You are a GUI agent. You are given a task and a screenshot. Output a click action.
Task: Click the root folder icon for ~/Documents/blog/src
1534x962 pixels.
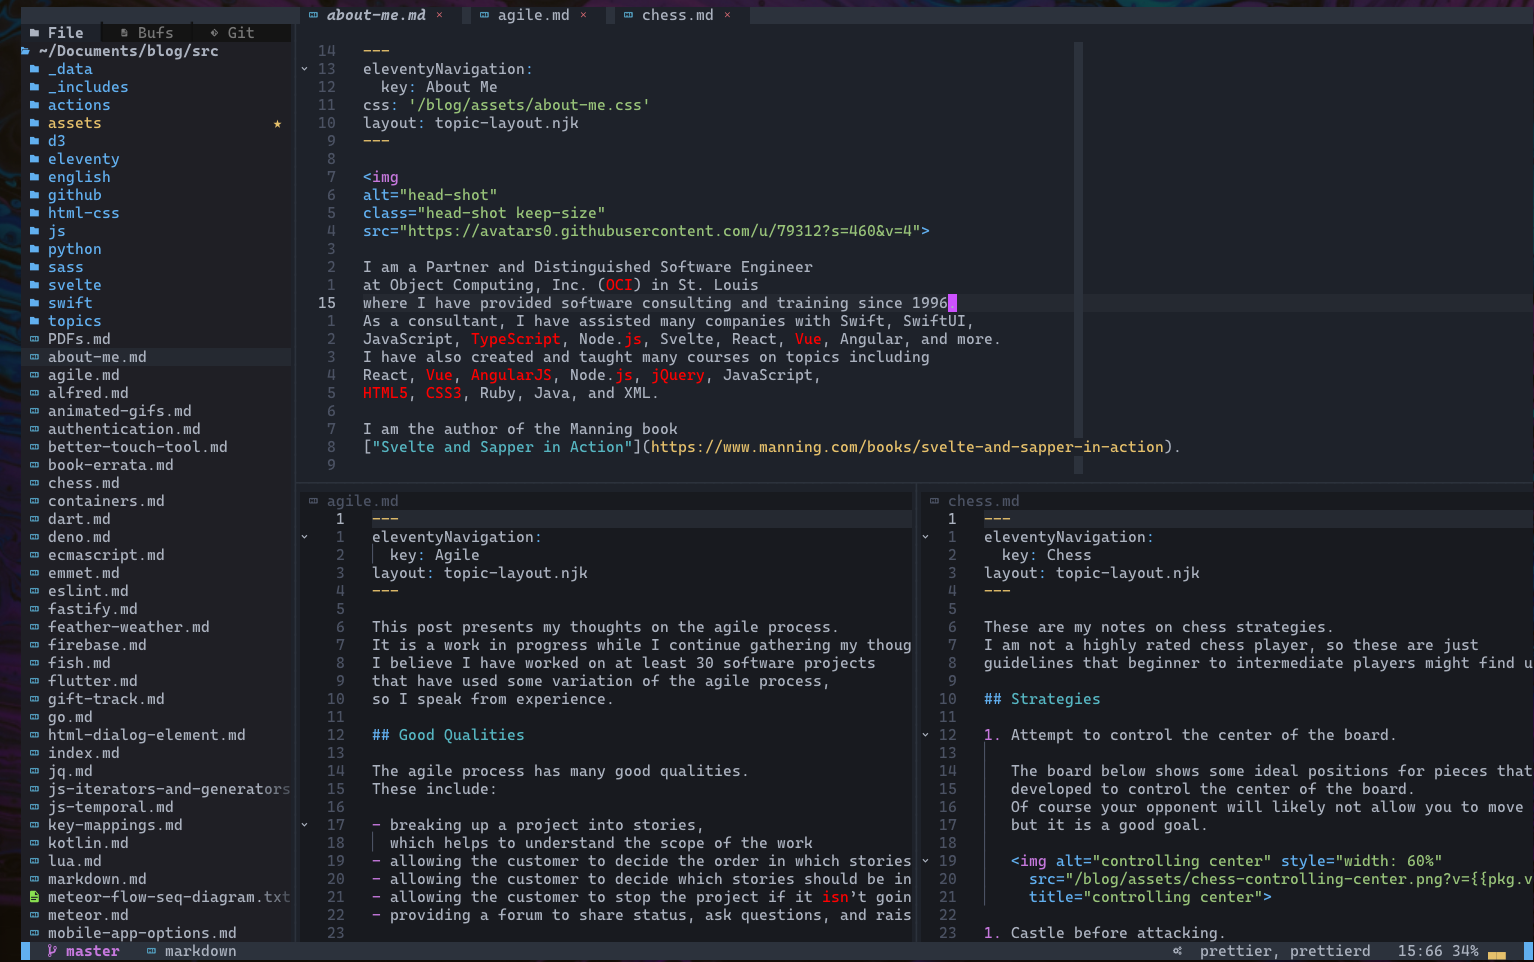26,51
